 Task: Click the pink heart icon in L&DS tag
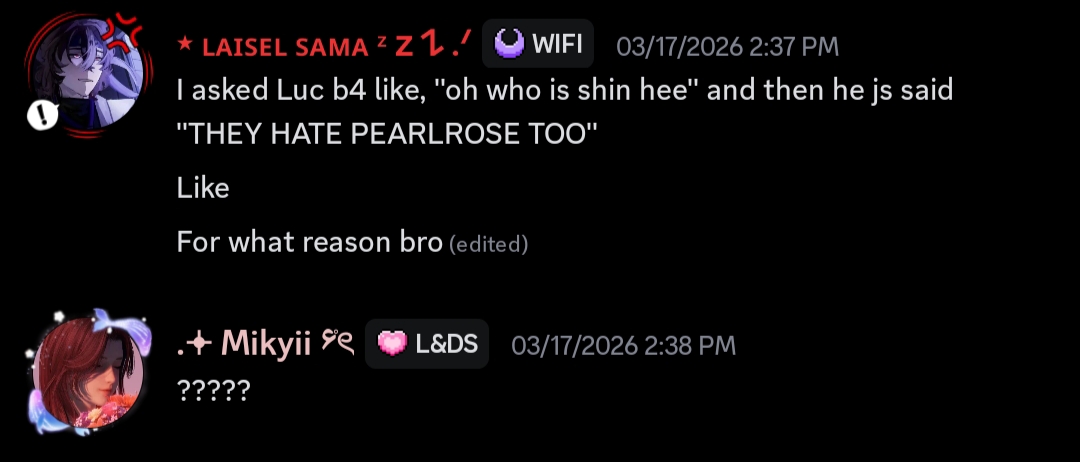(x=393, y=344)
